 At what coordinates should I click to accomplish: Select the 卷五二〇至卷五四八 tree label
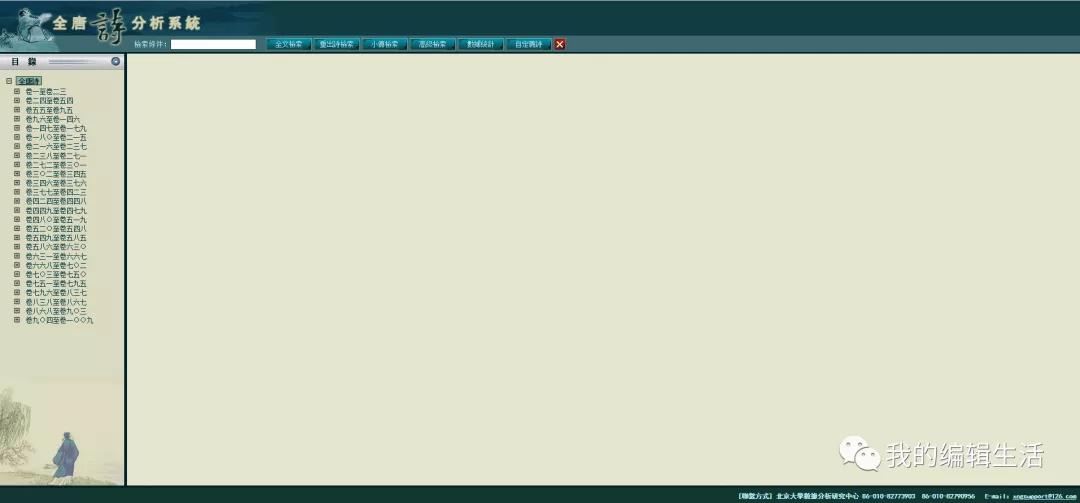pyautogui.click(x=56, y=229)
